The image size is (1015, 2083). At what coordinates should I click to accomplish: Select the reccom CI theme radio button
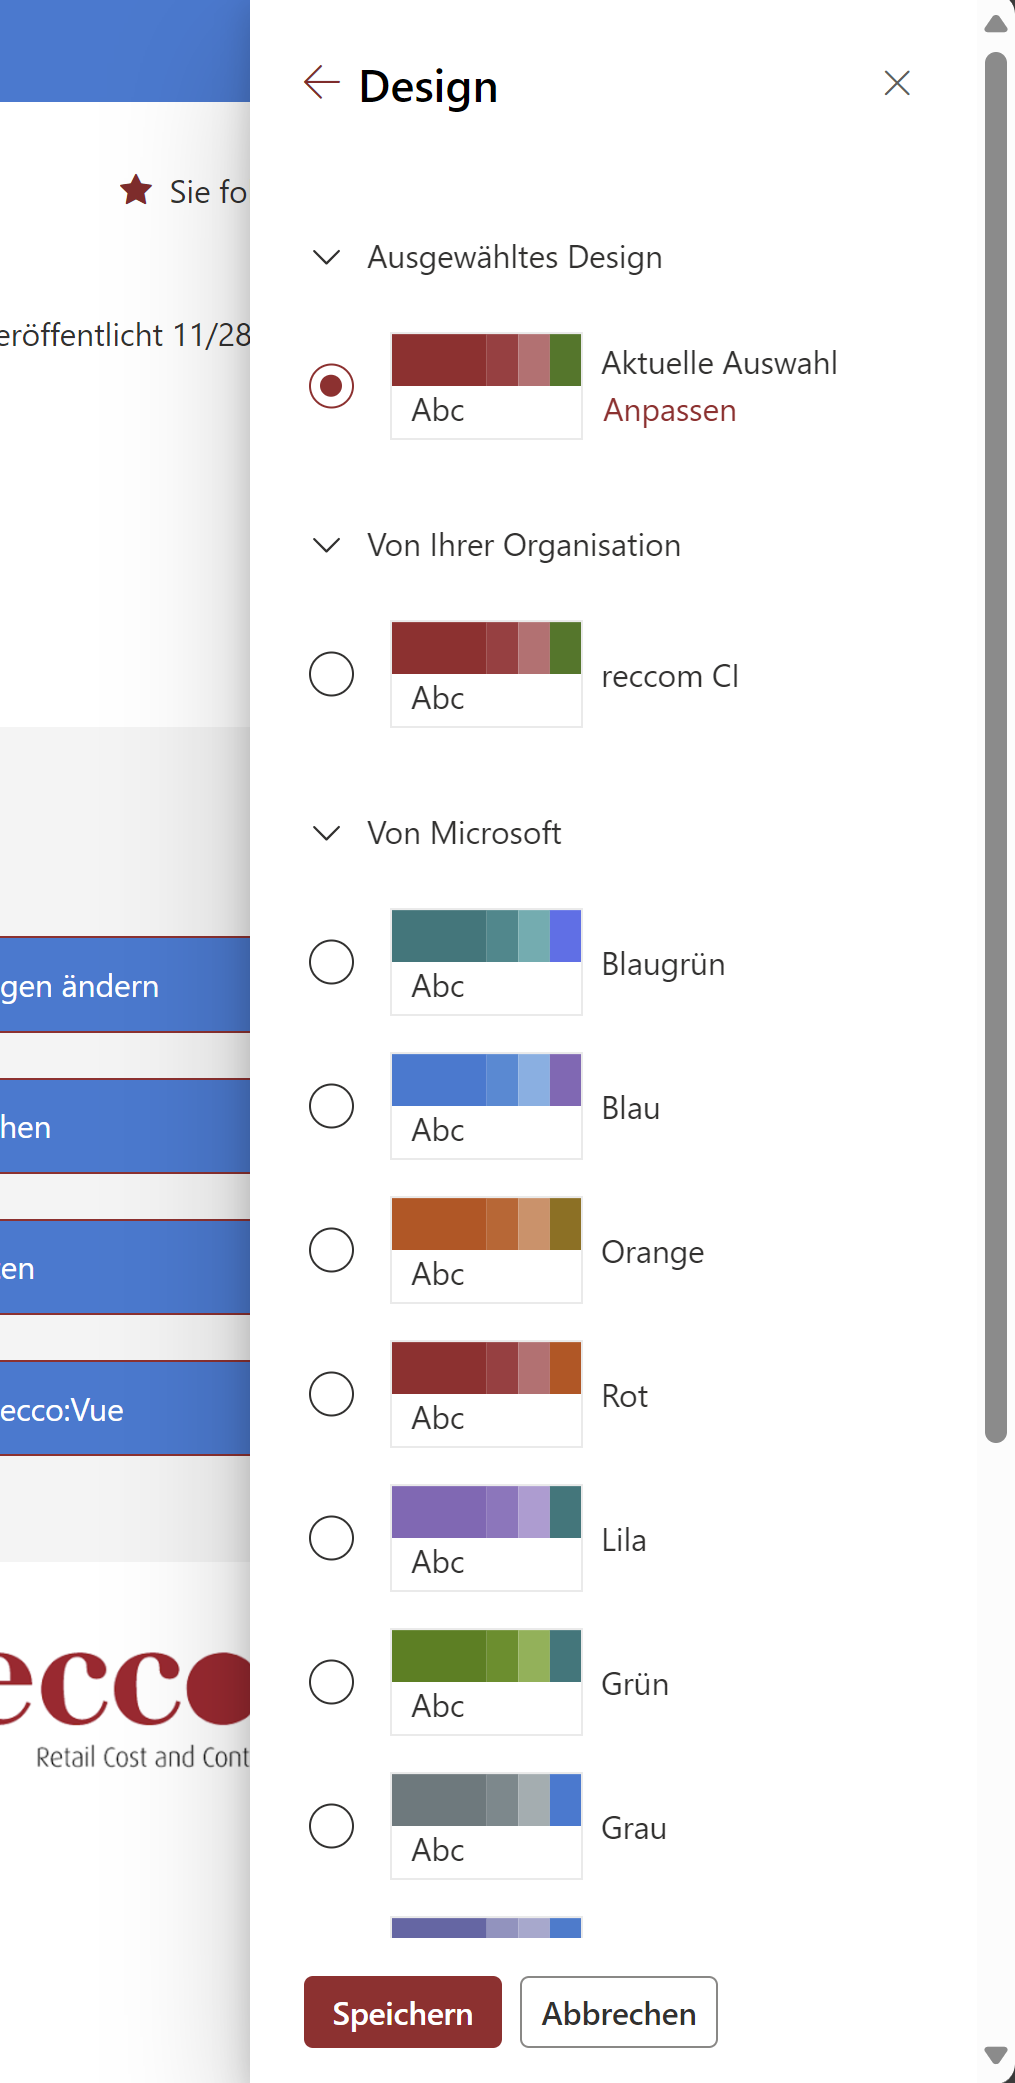[x=332, y=674]
